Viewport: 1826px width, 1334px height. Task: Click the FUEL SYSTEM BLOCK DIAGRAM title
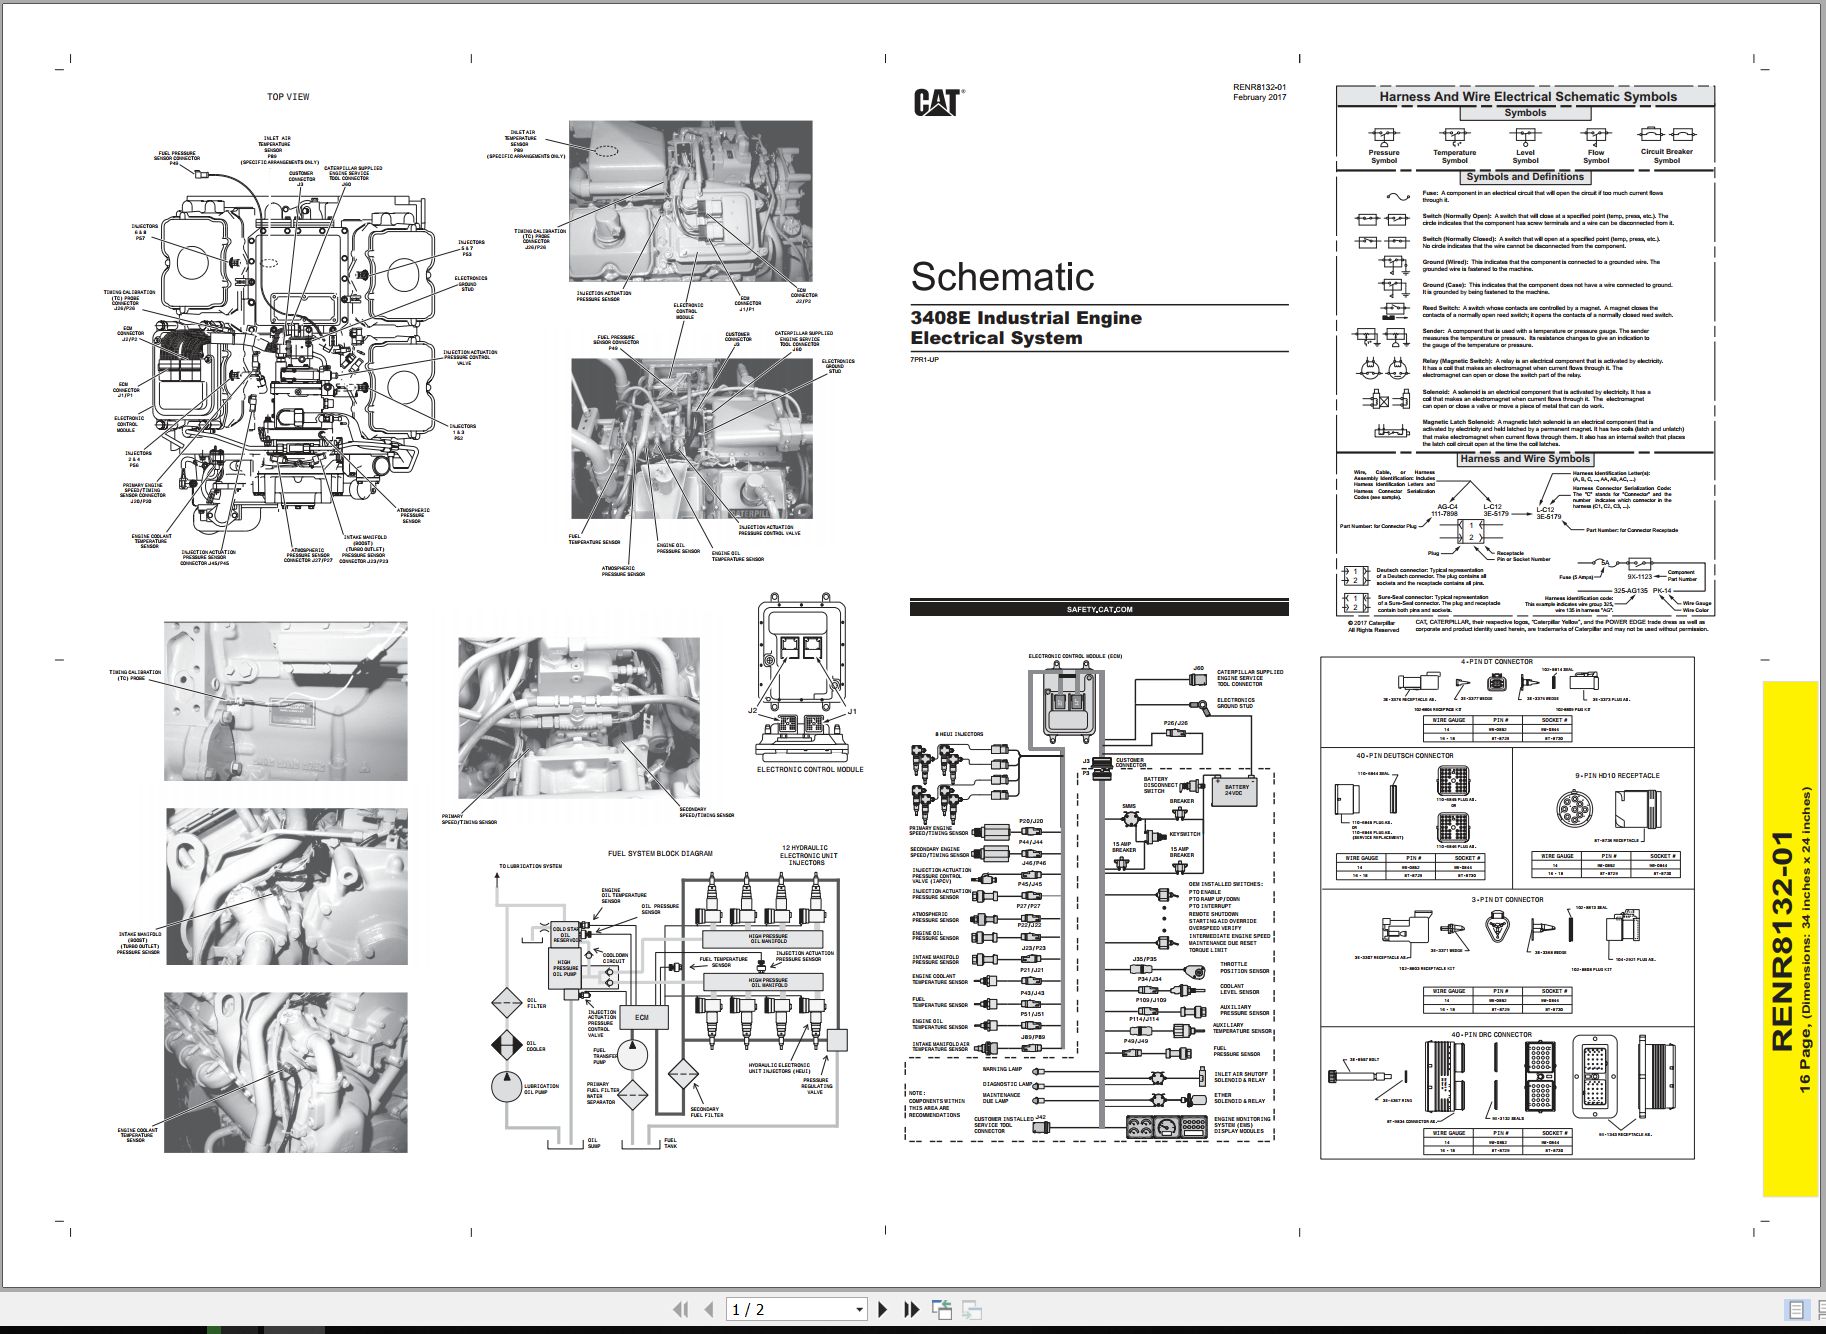click(x=661, y=854)
